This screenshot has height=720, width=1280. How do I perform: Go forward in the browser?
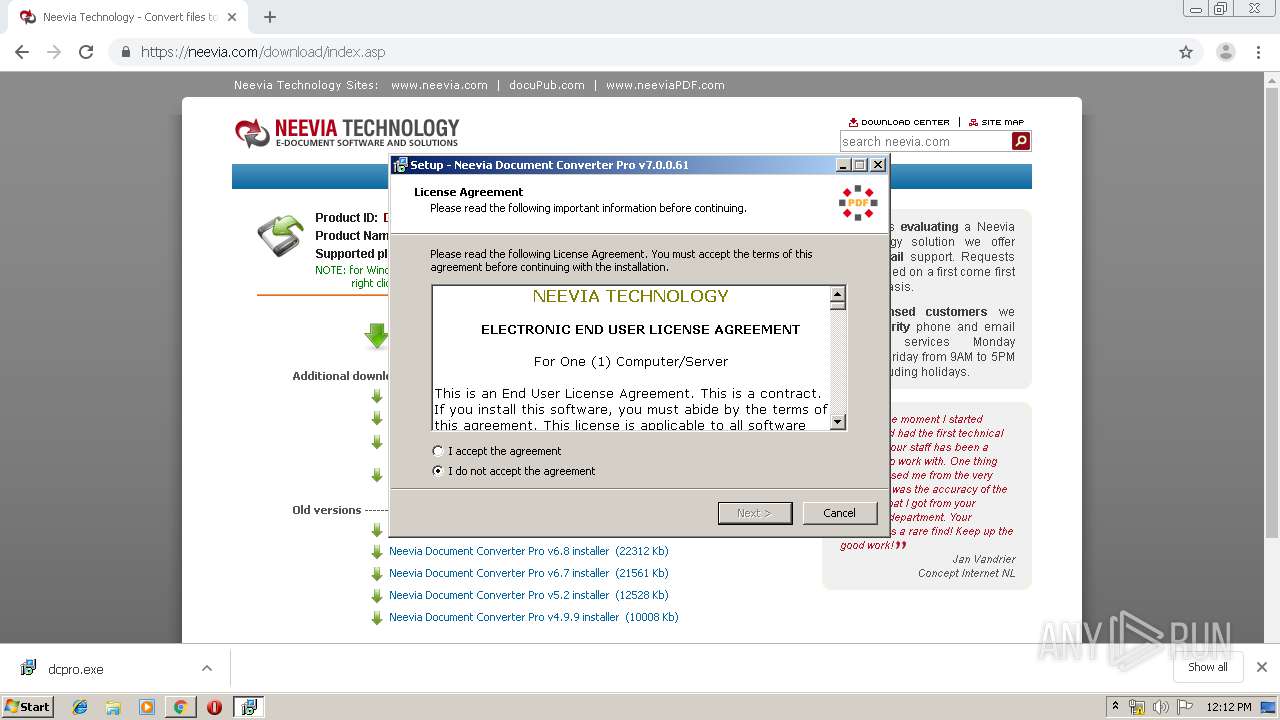point(54,52)
